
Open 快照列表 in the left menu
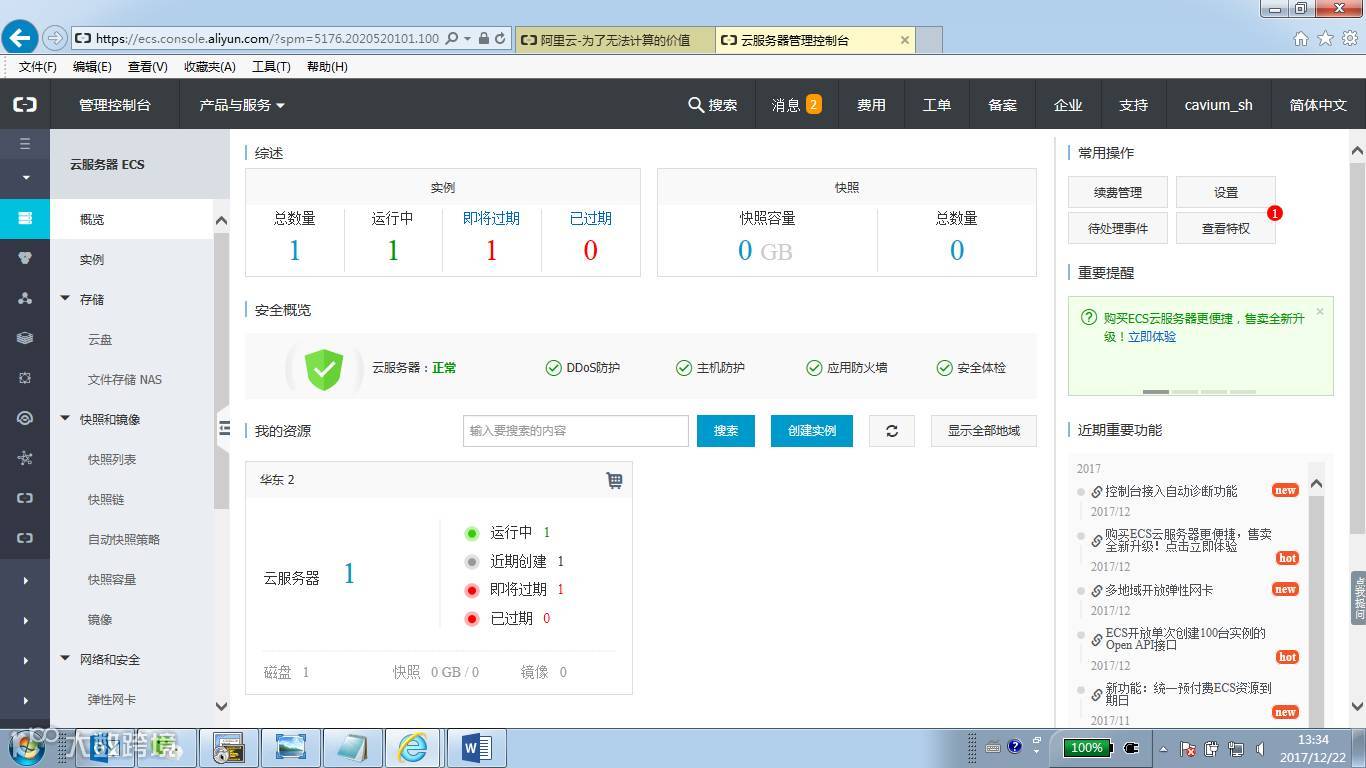[112, 460]
